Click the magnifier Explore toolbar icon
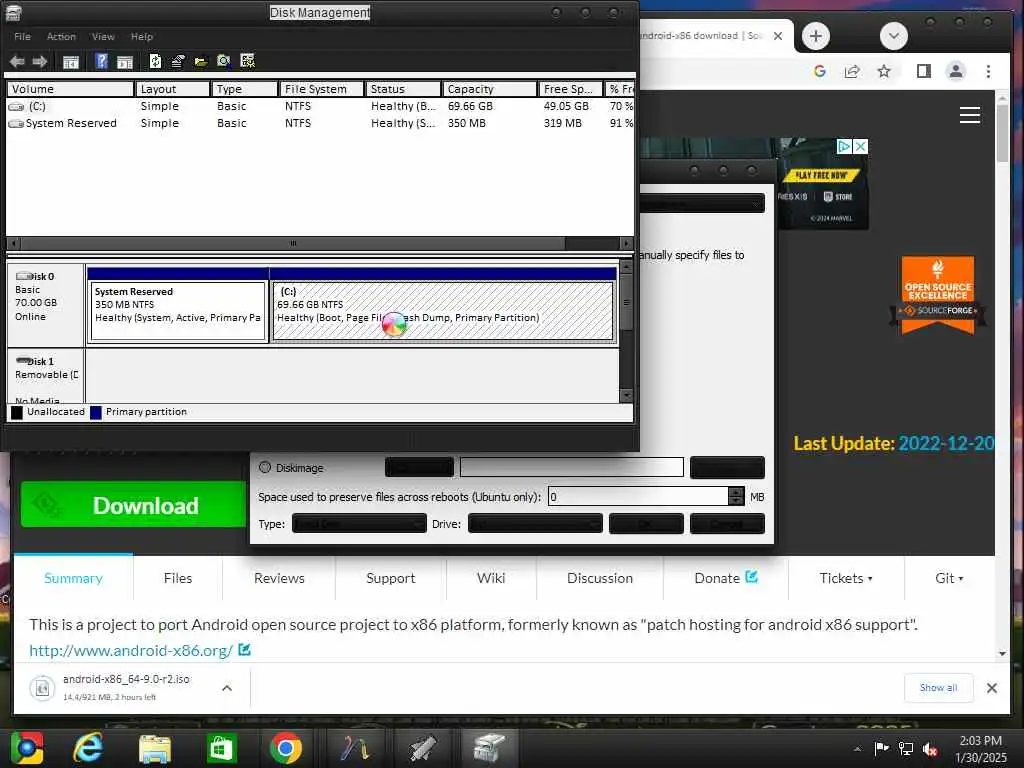 (x=223, y=61)
